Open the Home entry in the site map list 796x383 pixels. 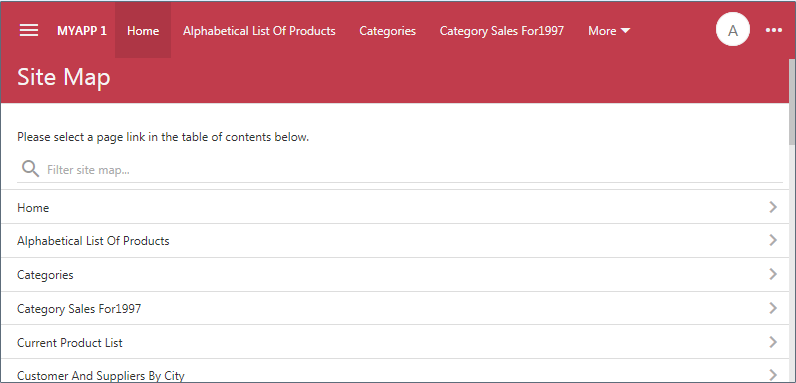397,207
